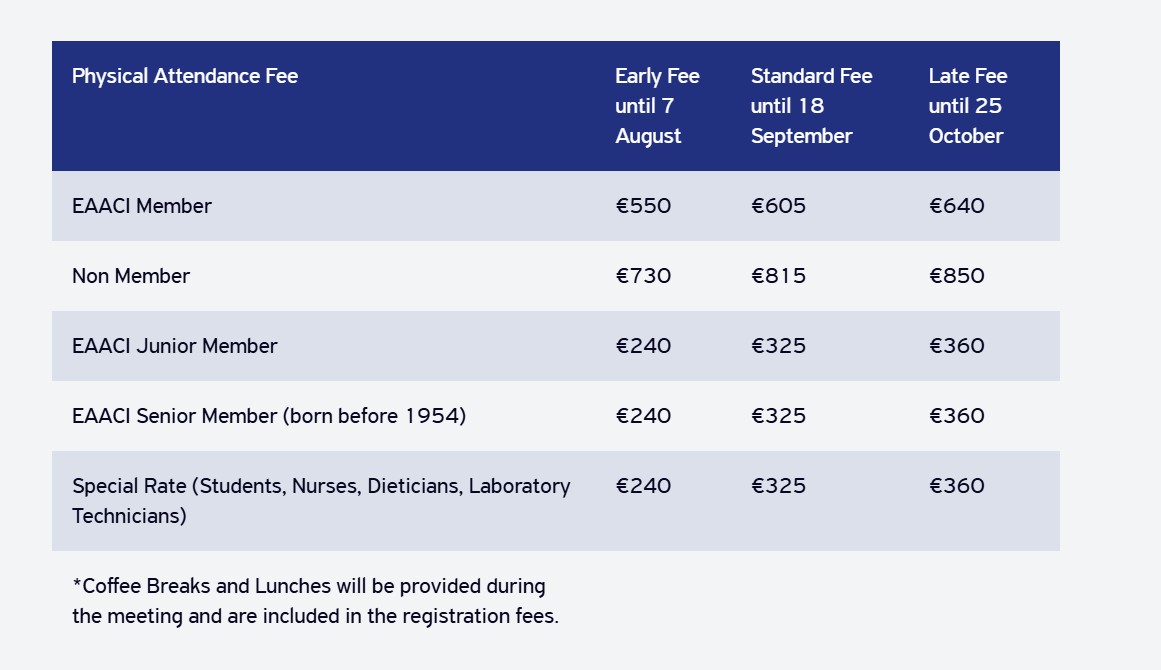Click the Standard Fee until 18 September header
Screen dimensions: 1161x670
pyautogui.click(x=812, y=106)
